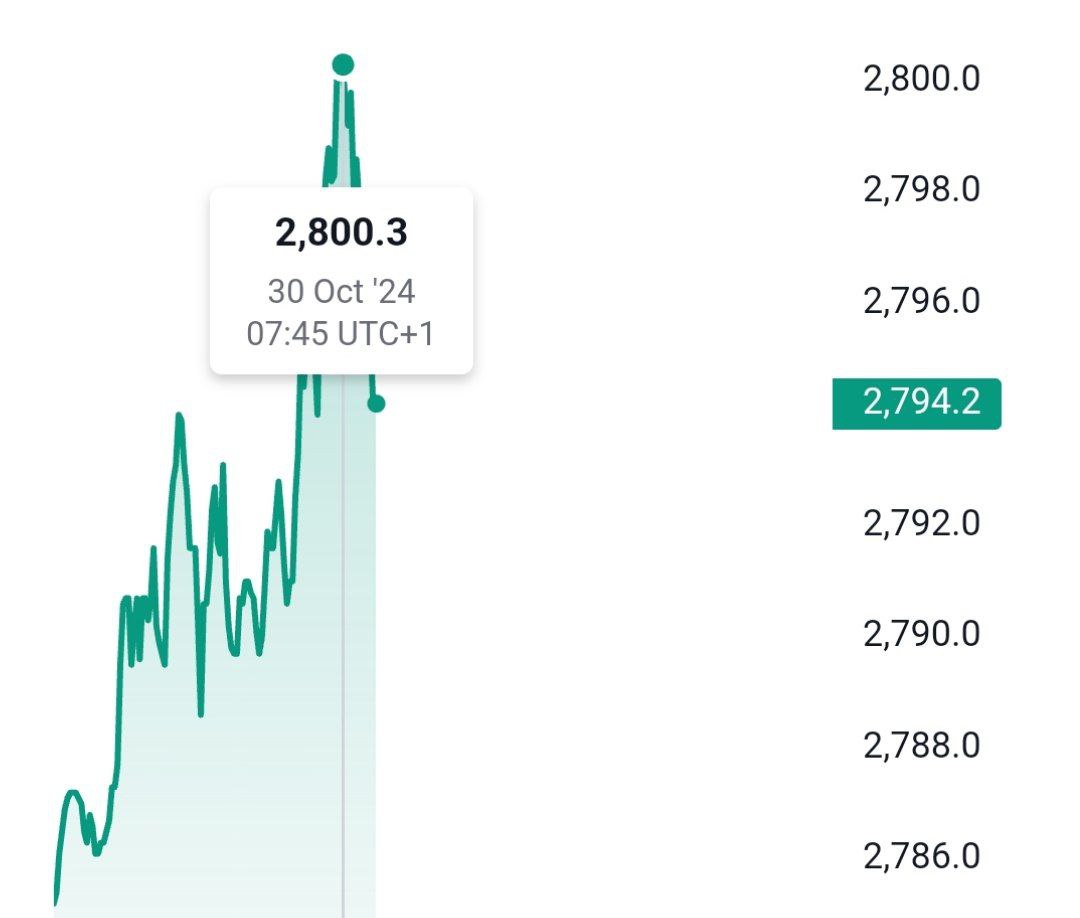Select the 2,792.0 price axis label
The width and height of the screenshot is (1080, 918).
coord(921,523)
